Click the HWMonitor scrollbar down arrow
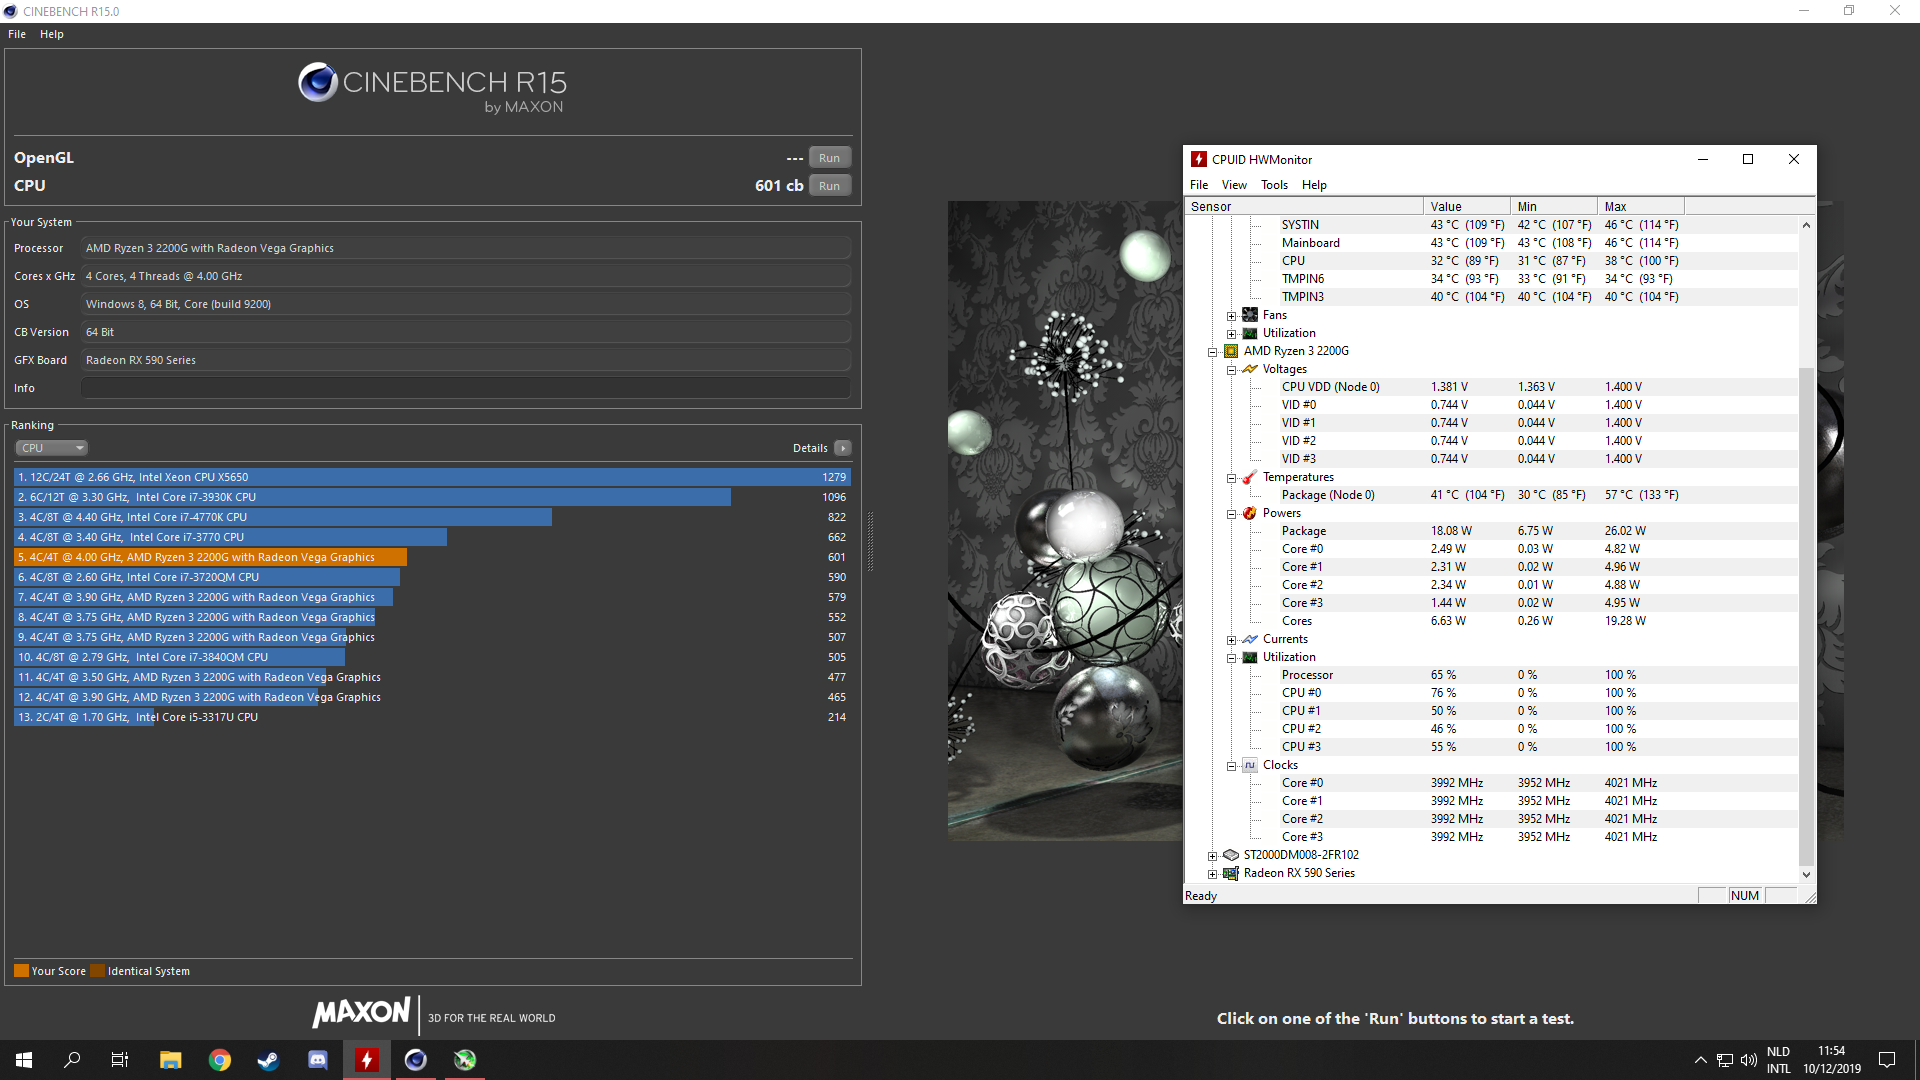Viewport: 1920px width, 1080px height. tap(1806, 874)
